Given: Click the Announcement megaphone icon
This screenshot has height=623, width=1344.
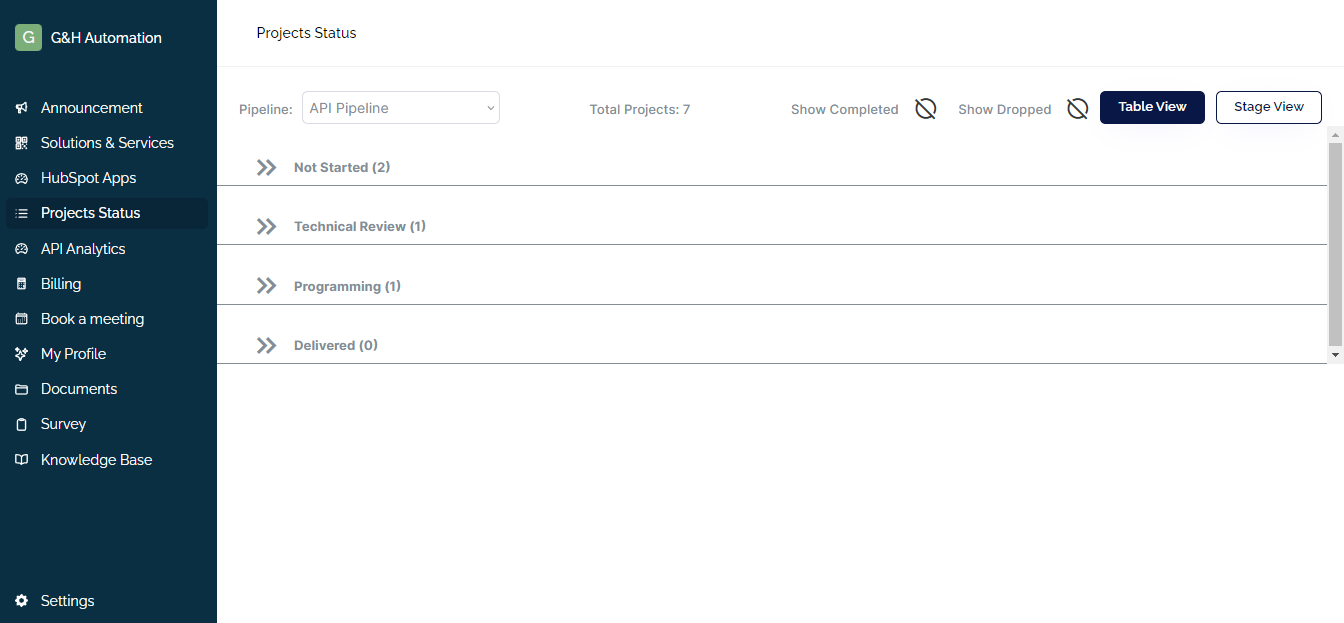Looking at the screenshot, I should (21, 108).
